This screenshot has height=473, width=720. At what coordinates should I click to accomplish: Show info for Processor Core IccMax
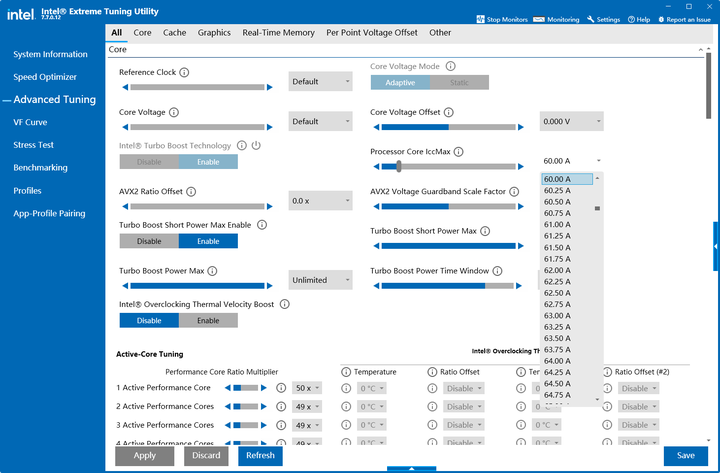(458, 152)
